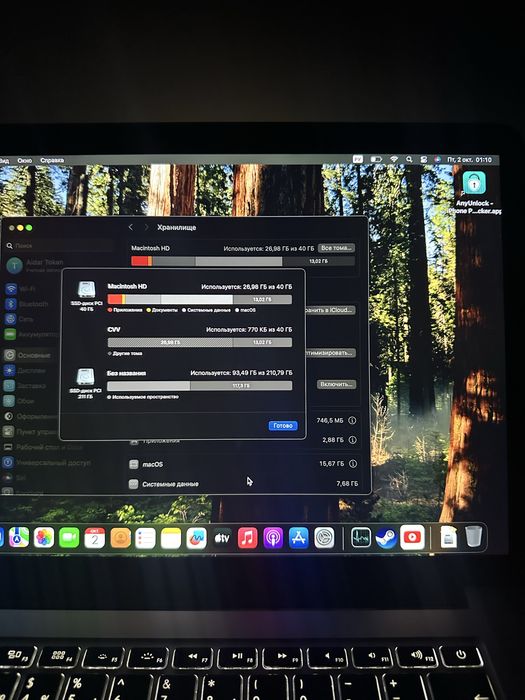
Task: Click the Системные данные row
Action: click(243, 484)
